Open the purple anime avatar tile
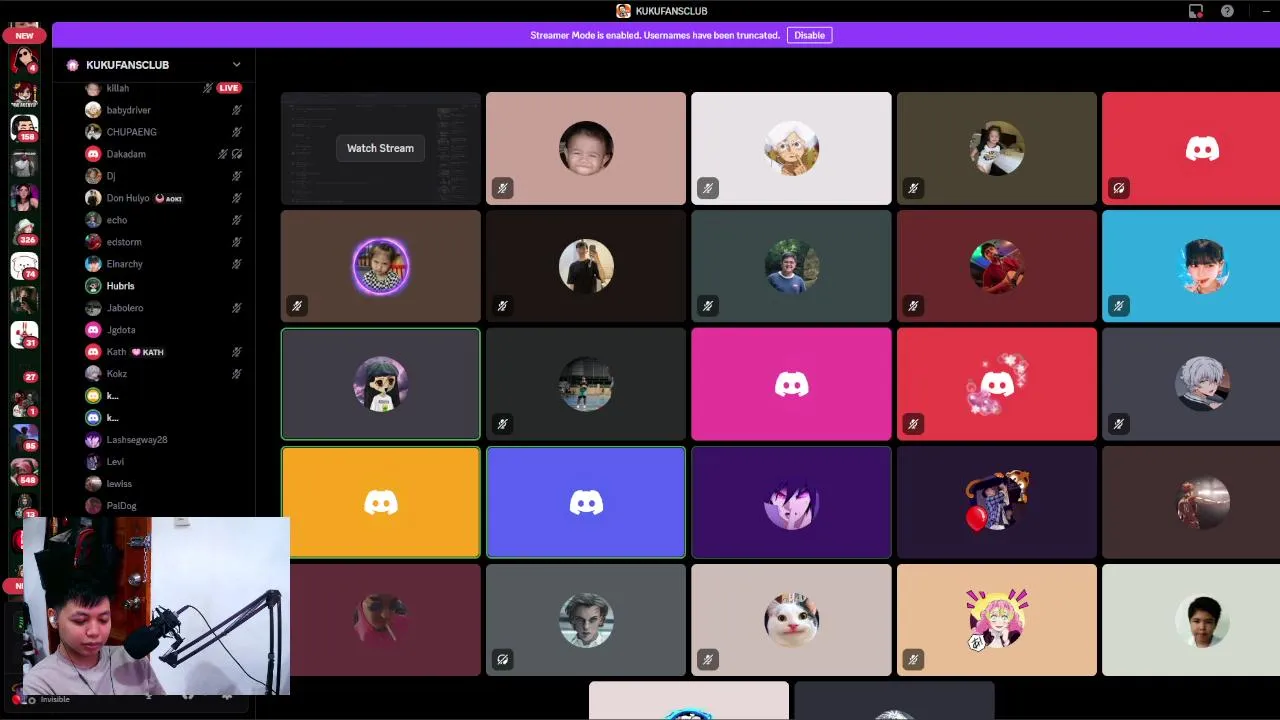Screen dimensions: 1280x720 click(x=791, y=502)
